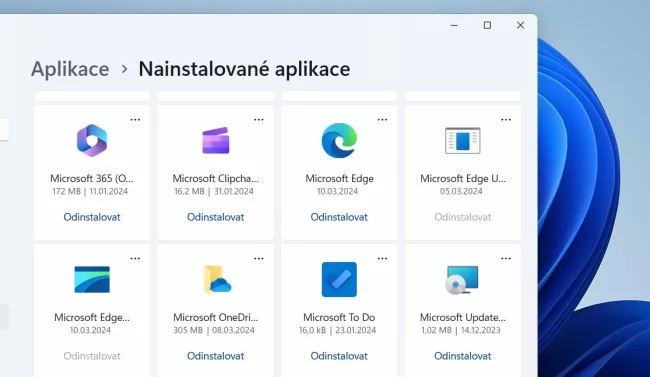Click the Nainstalované aplikace heading

coord(244,69)
